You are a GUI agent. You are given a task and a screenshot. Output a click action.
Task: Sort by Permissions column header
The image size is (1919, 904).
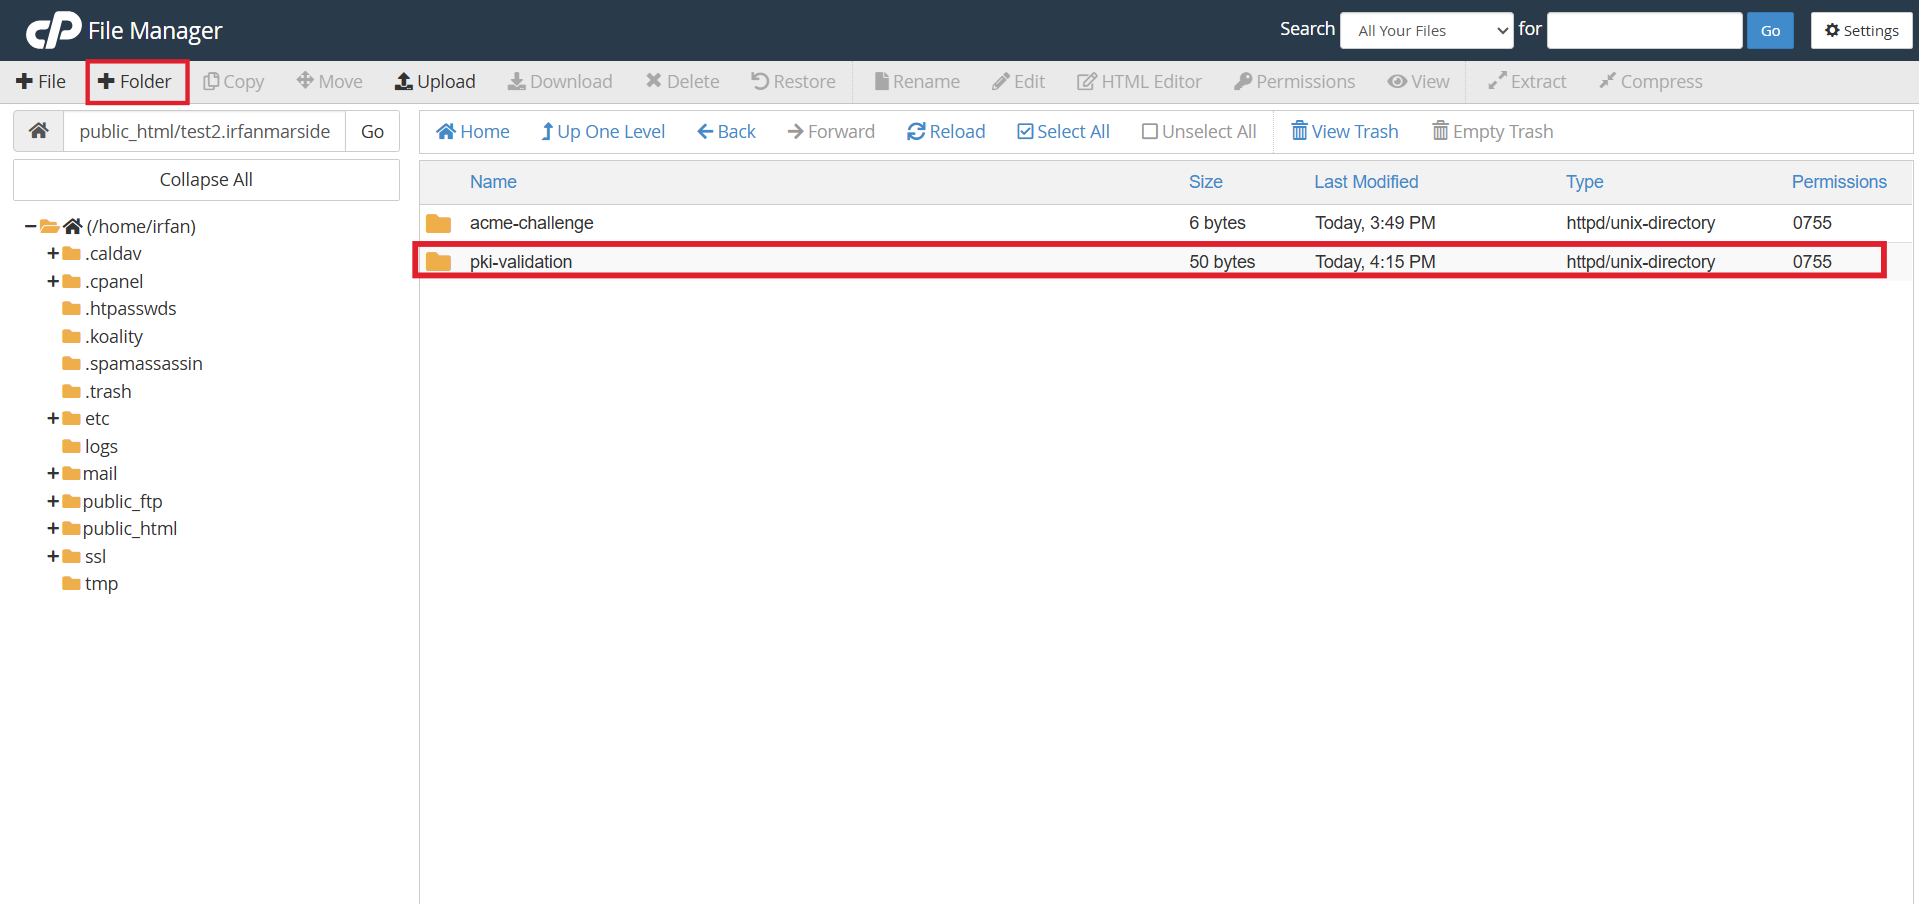(1839, 182)
